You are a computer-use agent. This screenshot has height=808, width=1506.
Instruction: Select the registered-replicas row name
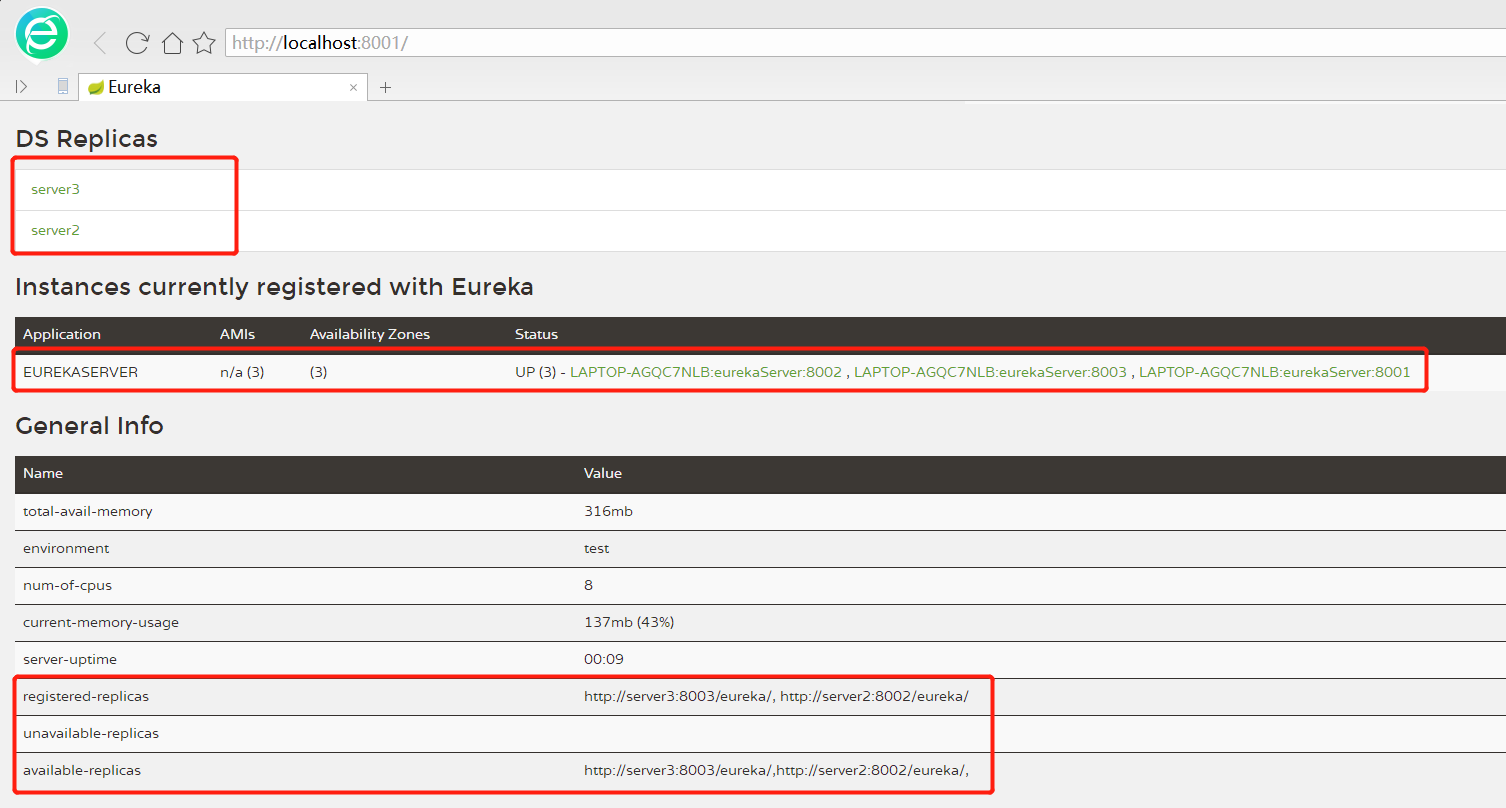86,696
